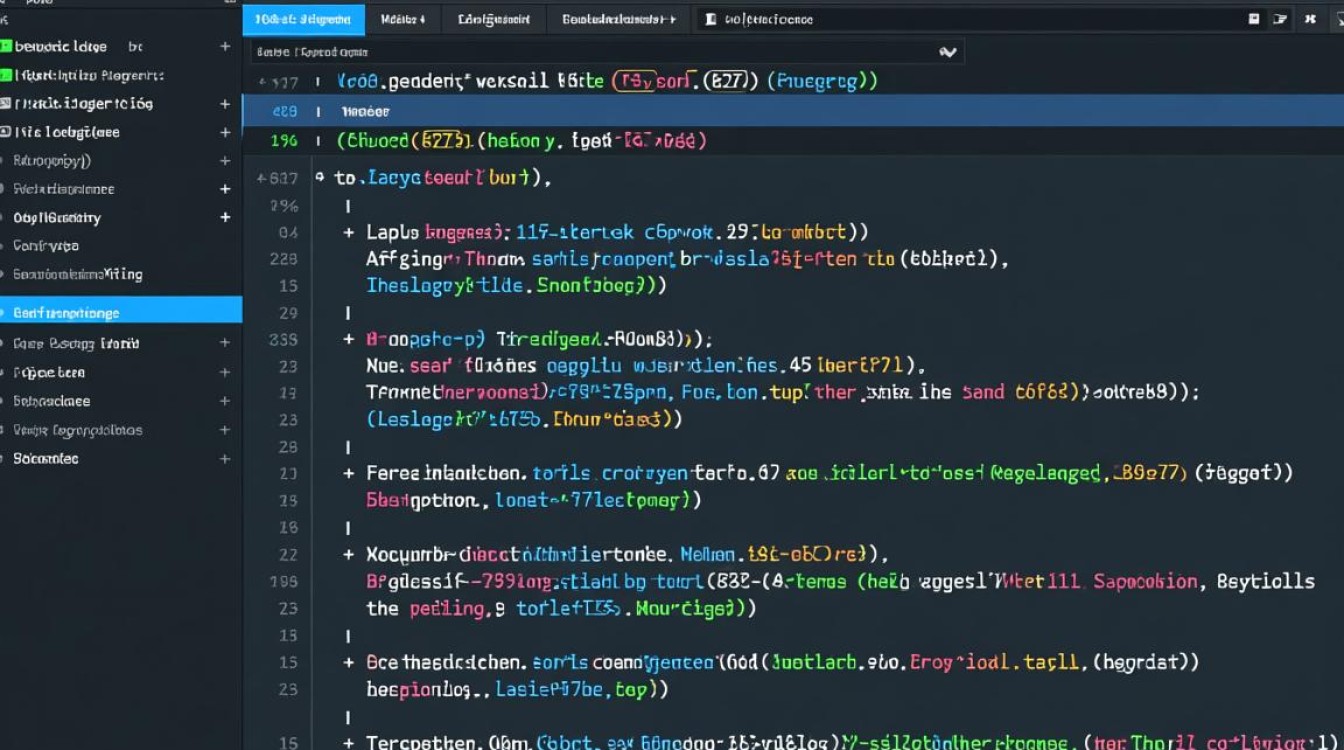
Task: Expand the code block at line 04 'Laplo'
Action: (x=349, y=232)
